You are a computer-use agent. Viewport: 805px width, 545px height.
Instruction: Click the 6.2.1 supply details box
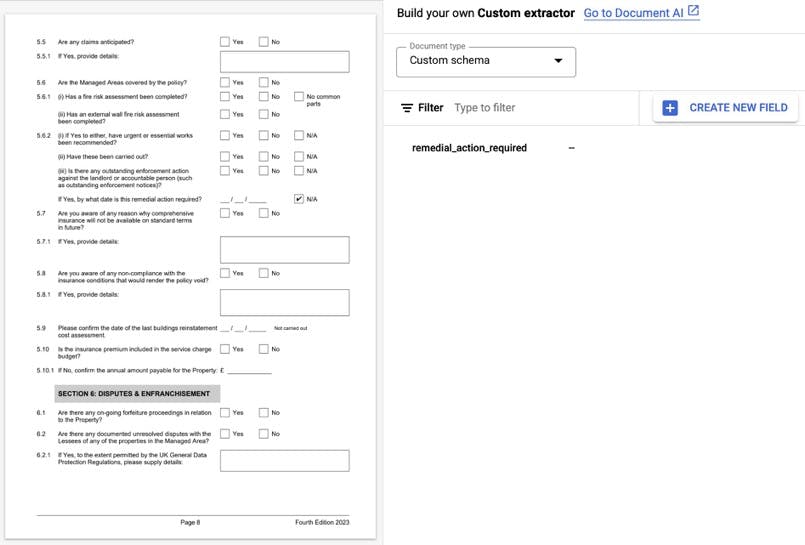click(285, 461)
